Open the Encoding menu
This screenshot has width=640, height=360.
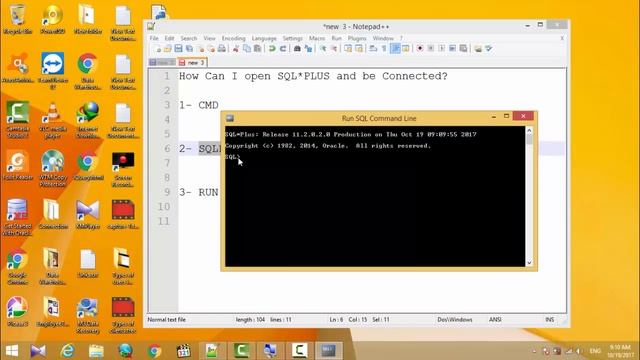point(233,38)
